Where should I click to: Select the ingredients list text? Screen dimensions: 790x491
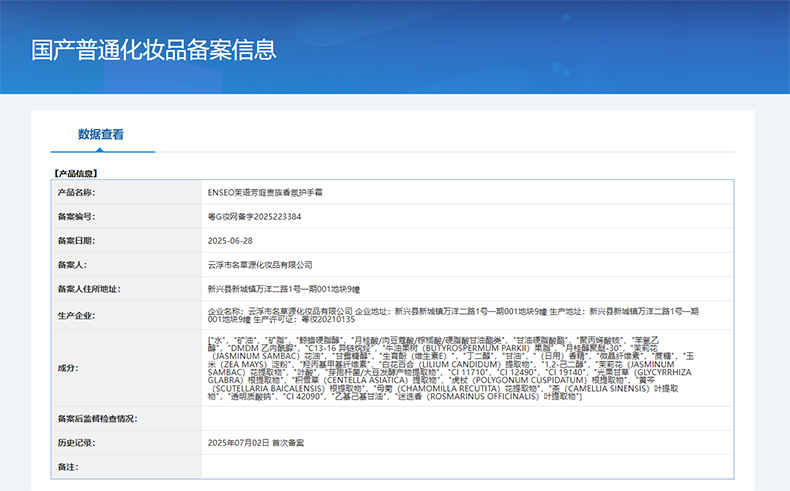(x=451, y=368)
